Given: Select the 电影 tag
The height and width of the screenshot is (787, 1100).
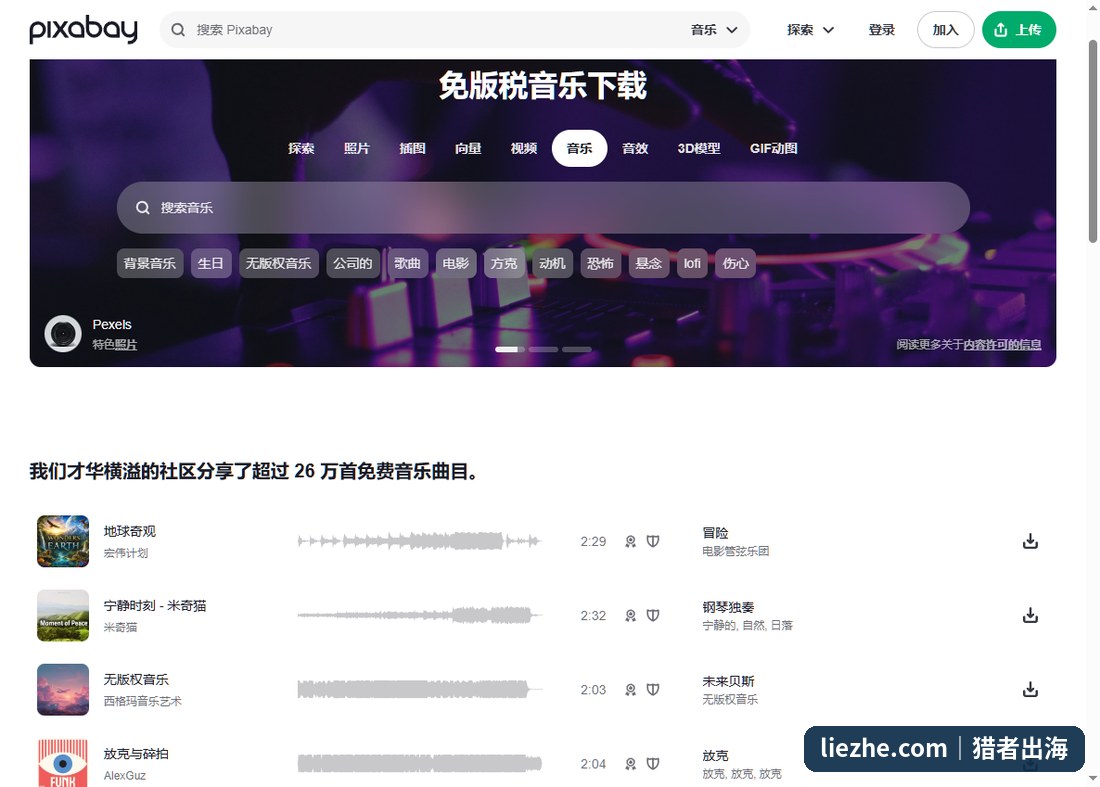Looking at the screenshot, I should coord(455,263).
